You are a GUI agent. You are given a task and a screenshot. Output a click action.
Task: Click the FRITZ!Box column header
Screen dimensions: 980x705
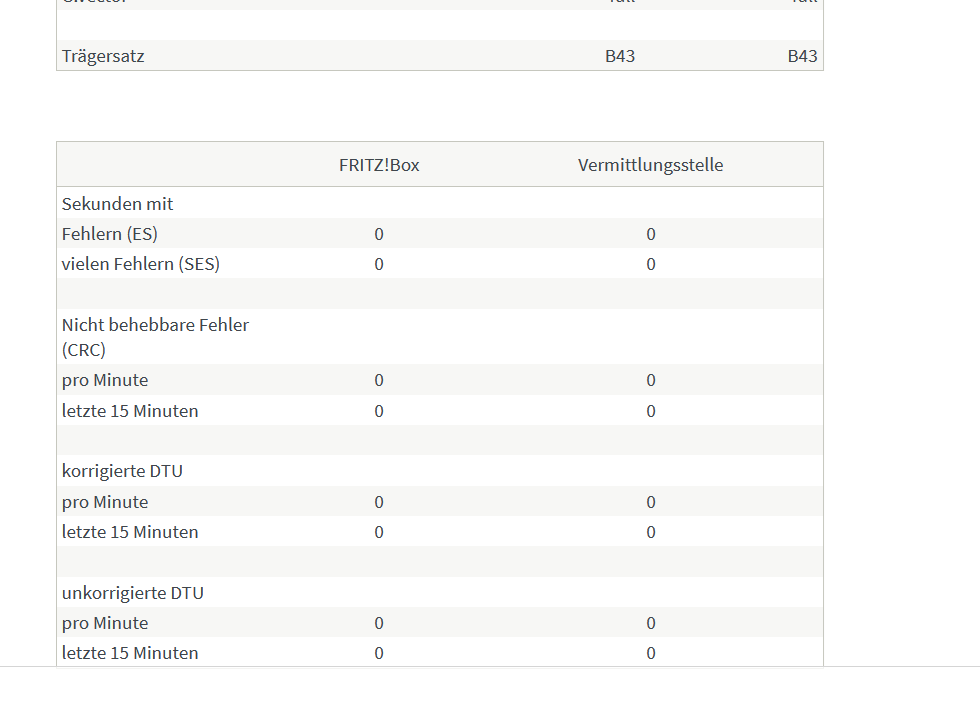(379, 165)
